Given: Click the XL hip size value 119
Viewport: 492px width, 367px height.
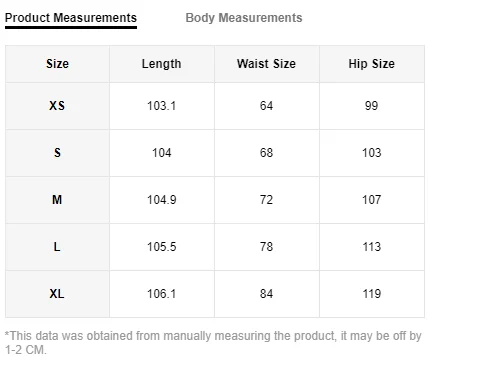Looking at the screenshot, I should click(372, 294).
